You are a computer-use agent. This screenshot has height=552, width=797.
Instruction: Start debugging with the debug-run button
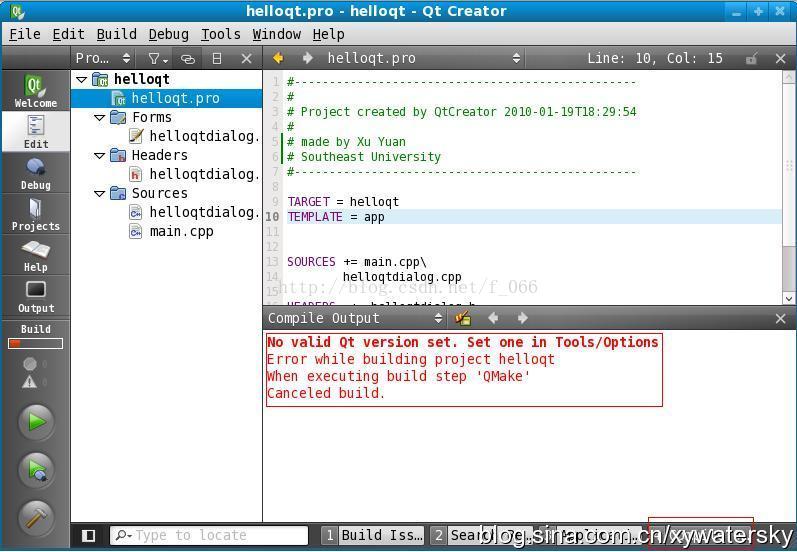tap(36, 470)
